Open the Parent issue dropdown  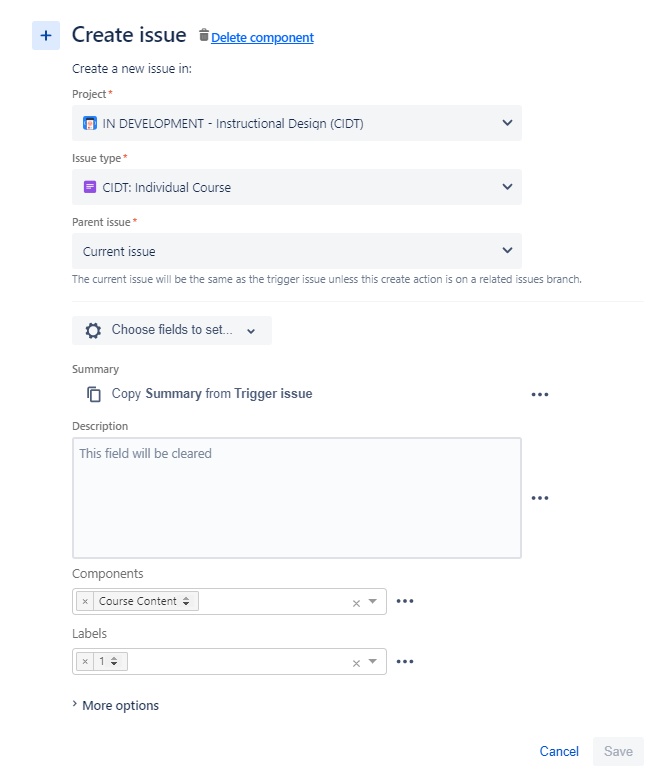[x=296, y=251]
